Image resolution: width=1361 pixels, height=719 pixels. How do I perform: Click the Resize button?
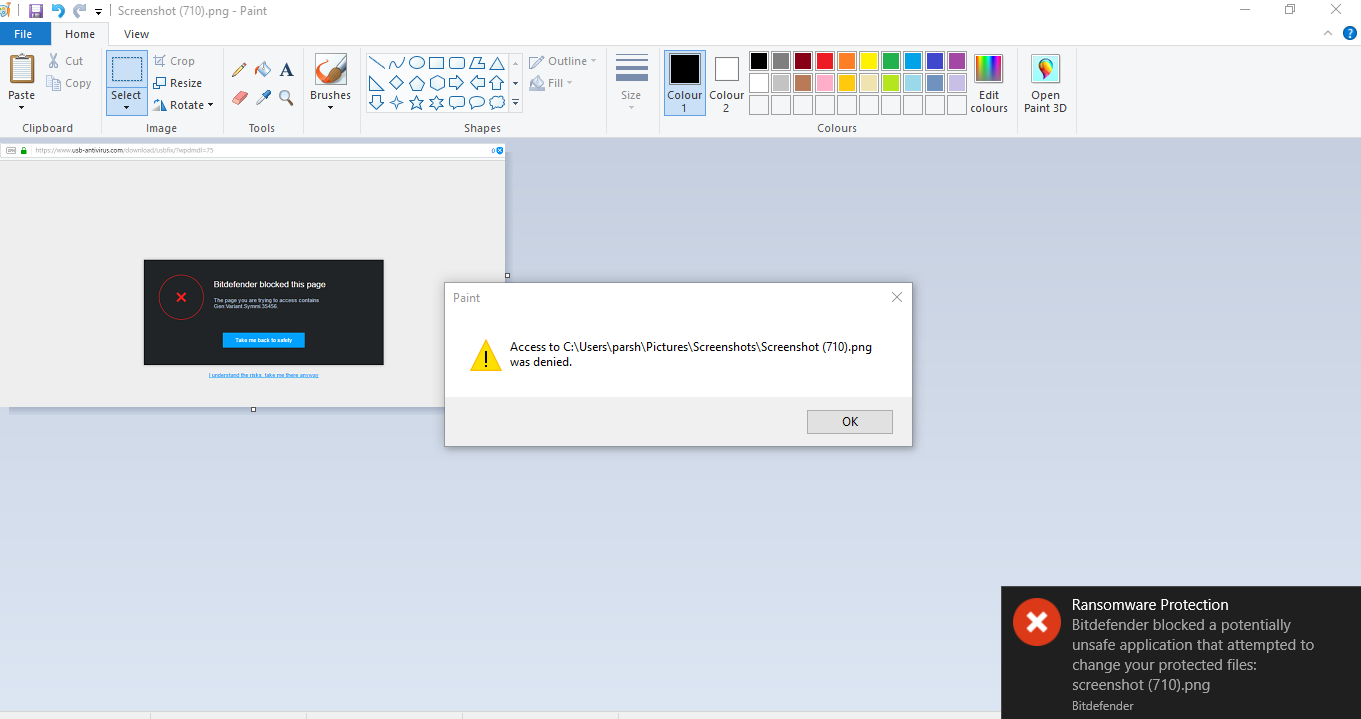click(178, 83)
